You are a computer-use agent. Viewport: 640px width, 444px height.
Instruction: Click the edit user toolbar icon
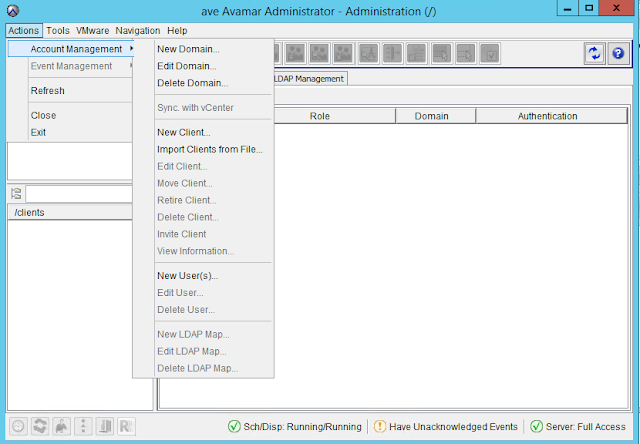point(319,53)
